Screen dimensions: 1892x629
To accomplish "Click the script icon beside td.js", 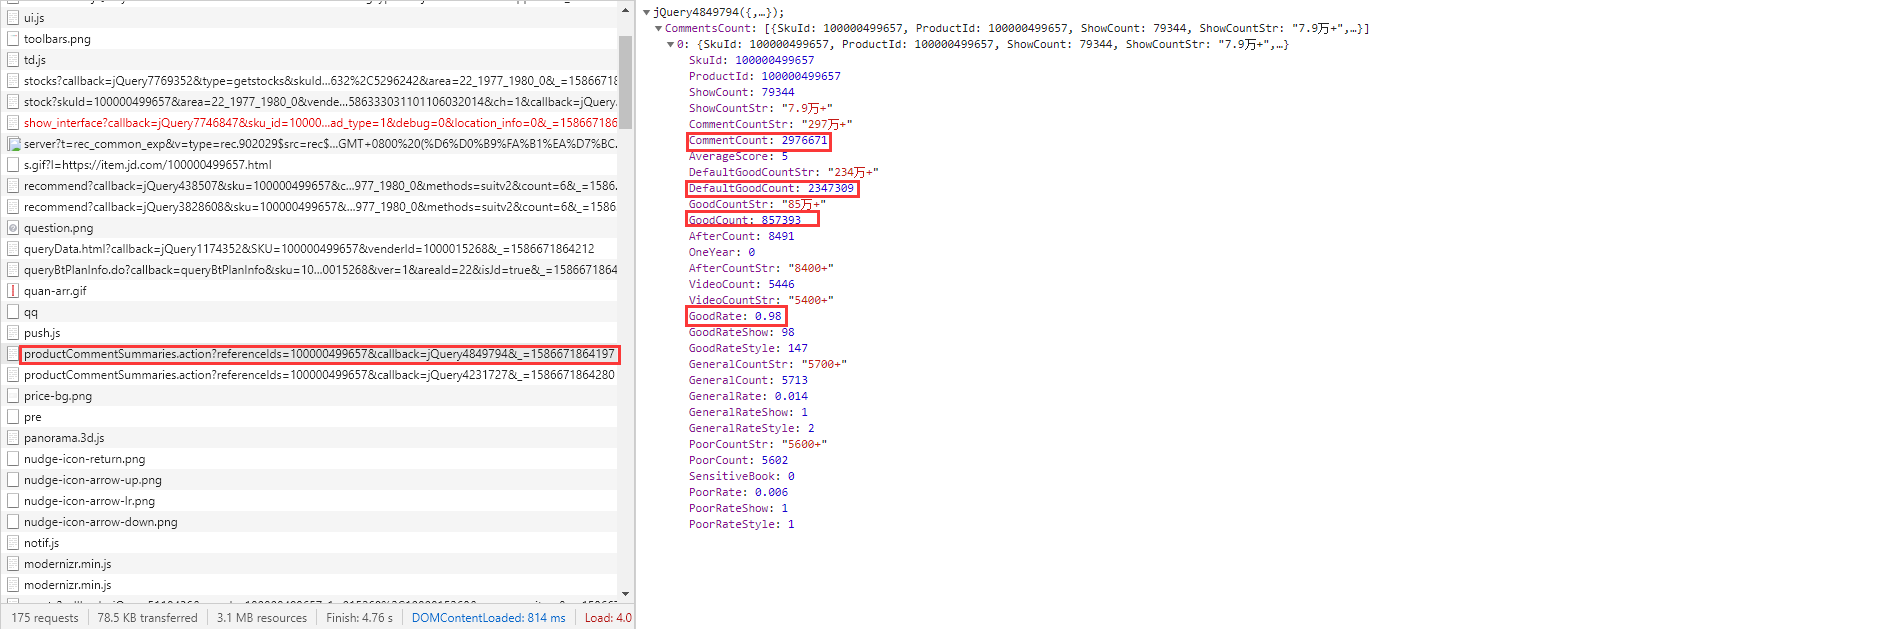I will pyautogui.click(x=13, y=60).
